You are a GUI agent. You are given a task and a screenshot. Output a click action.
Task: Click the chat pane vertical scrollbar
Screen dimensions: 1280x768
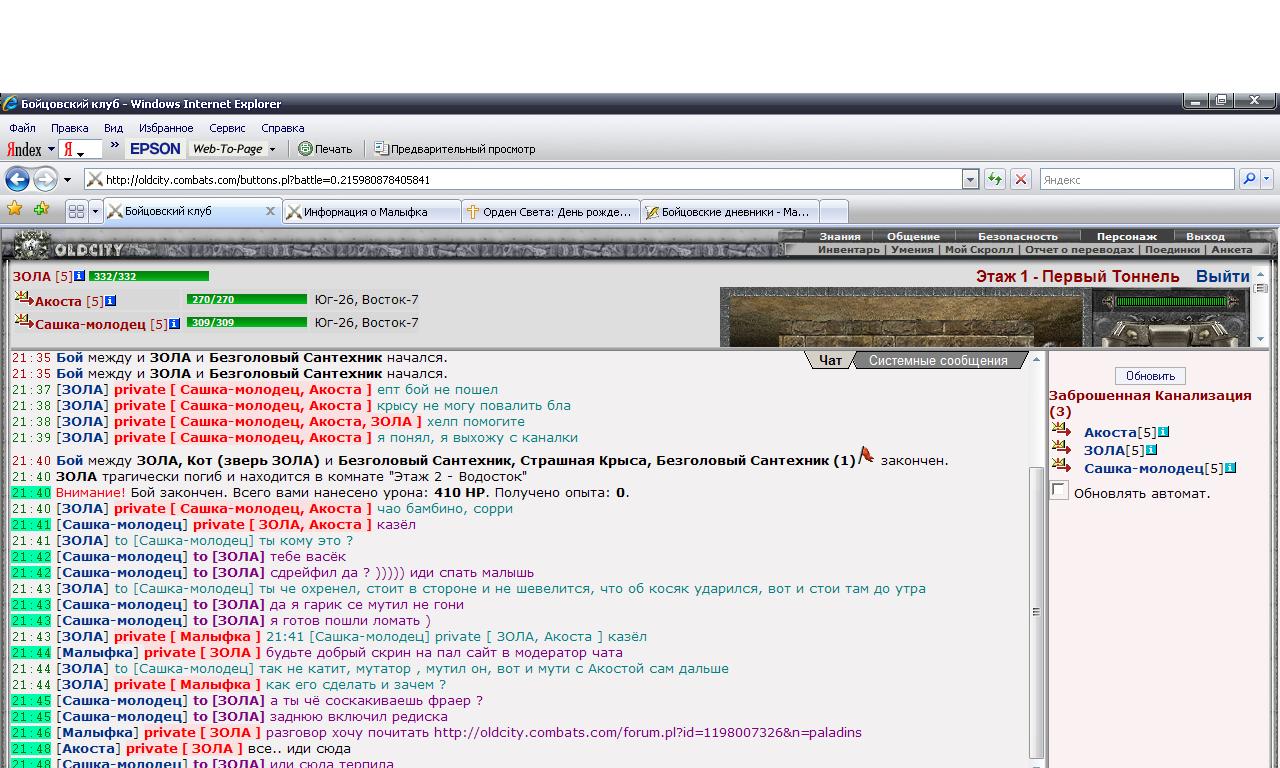click(1036, 559)
